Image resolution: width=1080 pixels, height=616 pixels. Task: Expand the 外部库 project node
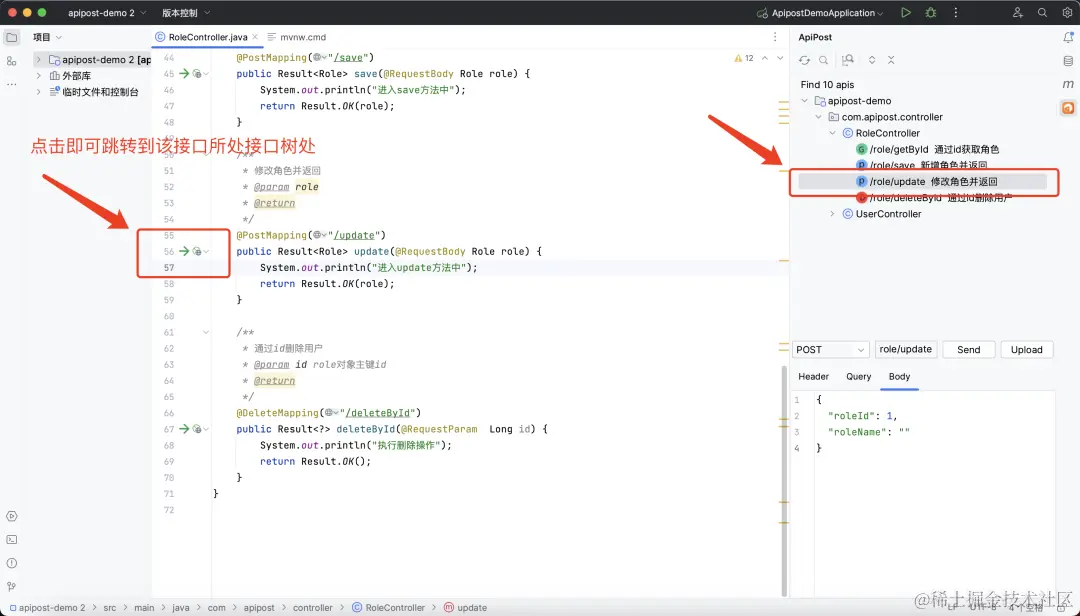click(39, 76)
